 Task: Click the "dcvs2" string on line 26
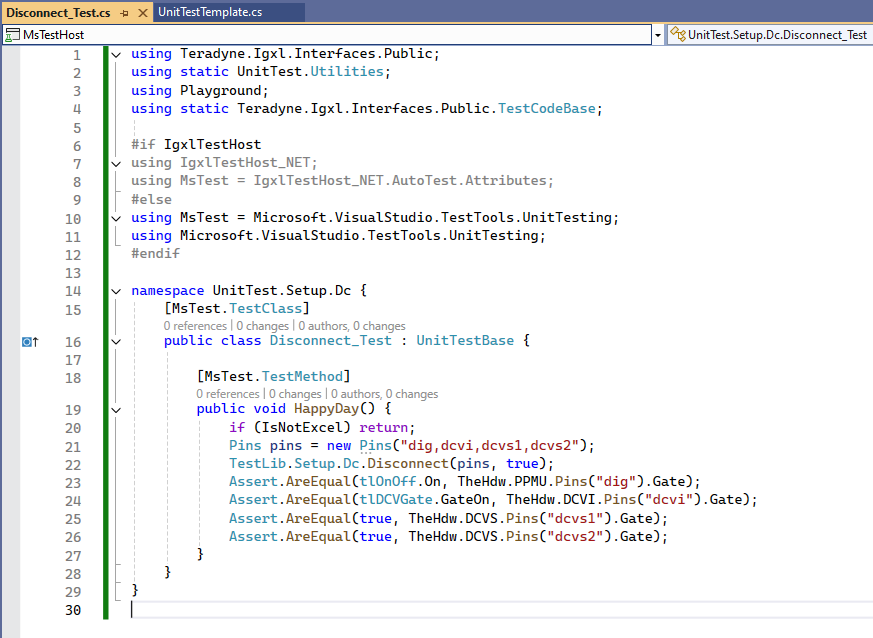(x=575, y=537)
